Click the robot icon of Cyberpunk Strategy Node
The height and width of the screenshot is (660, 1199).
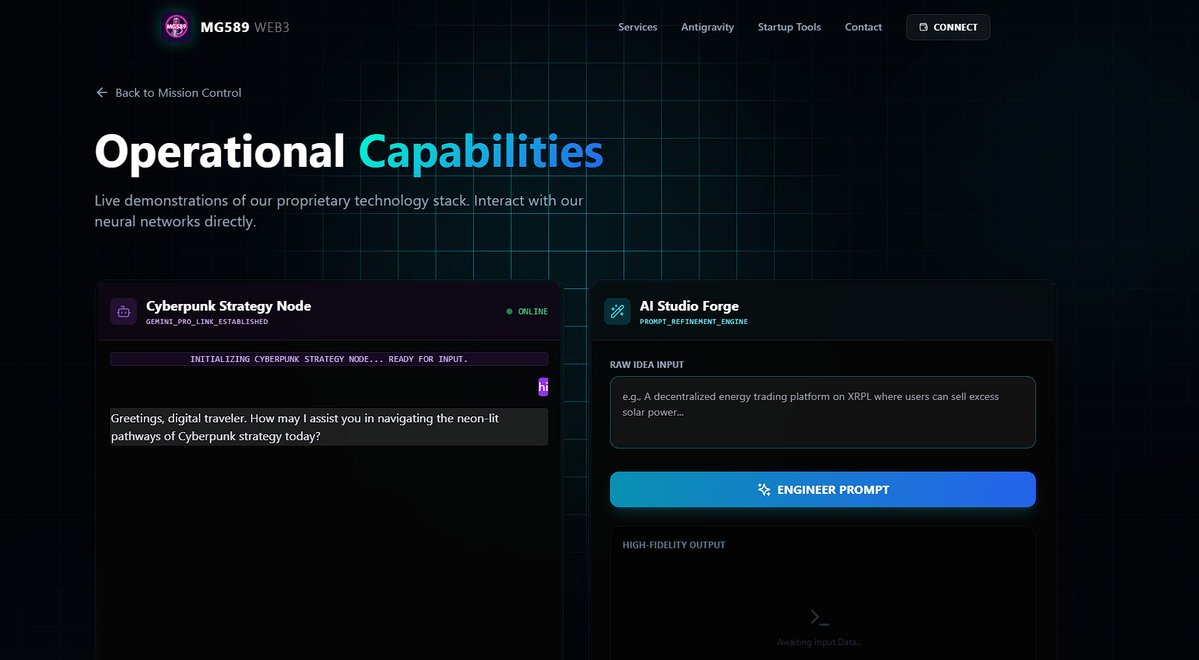point(123,311)
